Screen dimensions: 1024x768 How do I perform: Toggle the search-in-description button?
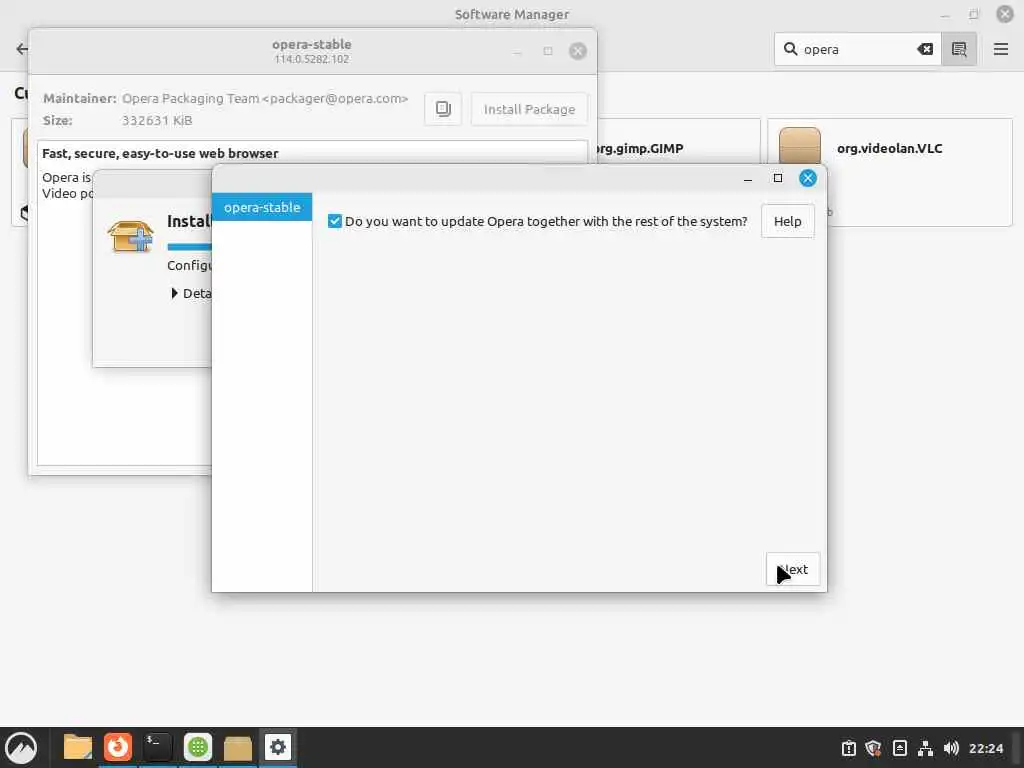959,49
